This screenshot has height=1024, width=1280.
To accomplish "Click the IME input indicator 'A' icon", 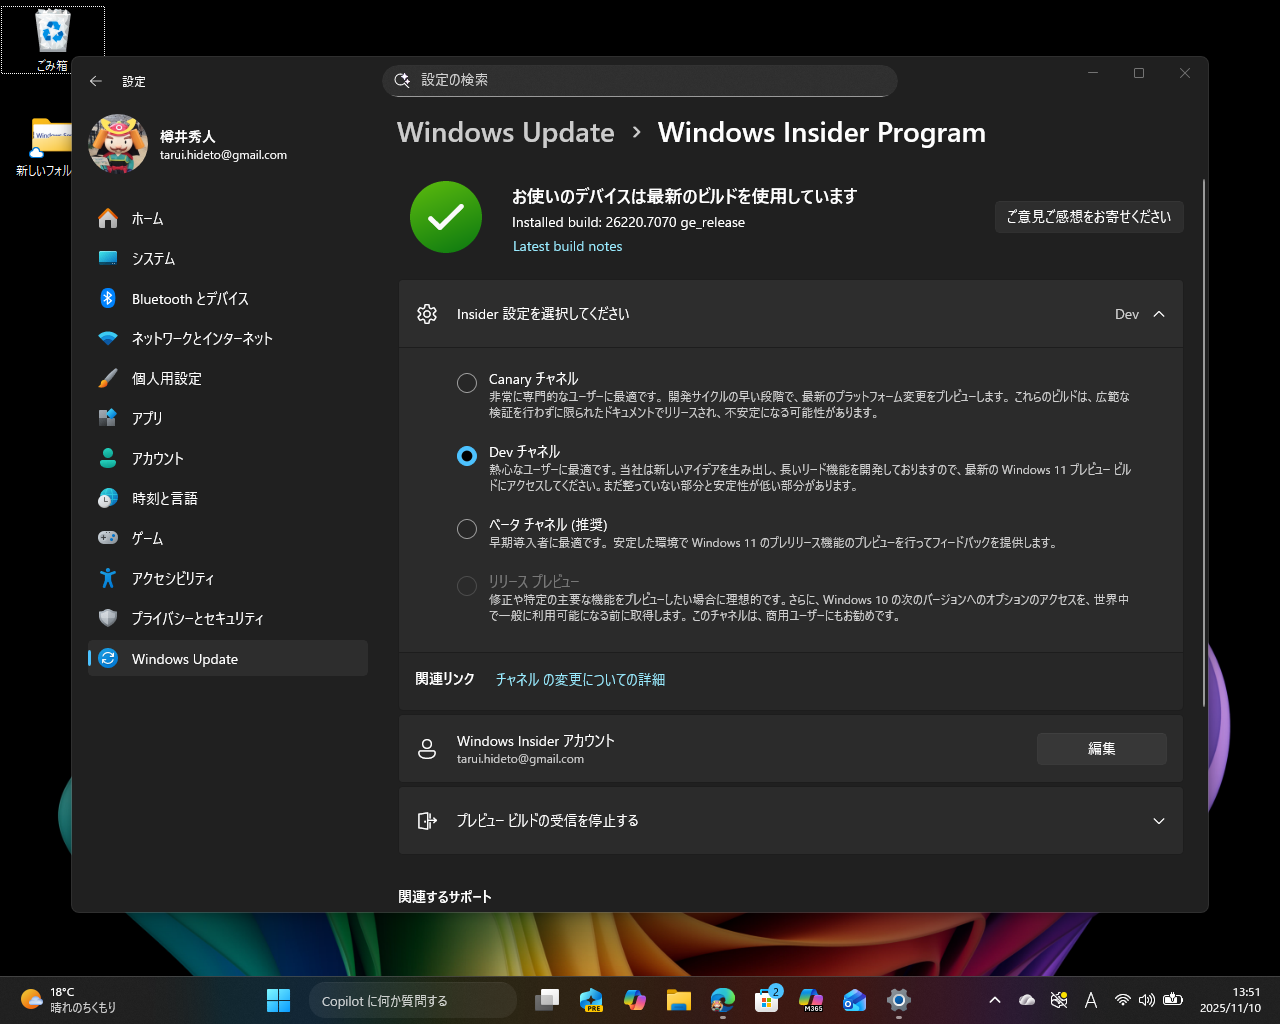I will (1091, 1000).
